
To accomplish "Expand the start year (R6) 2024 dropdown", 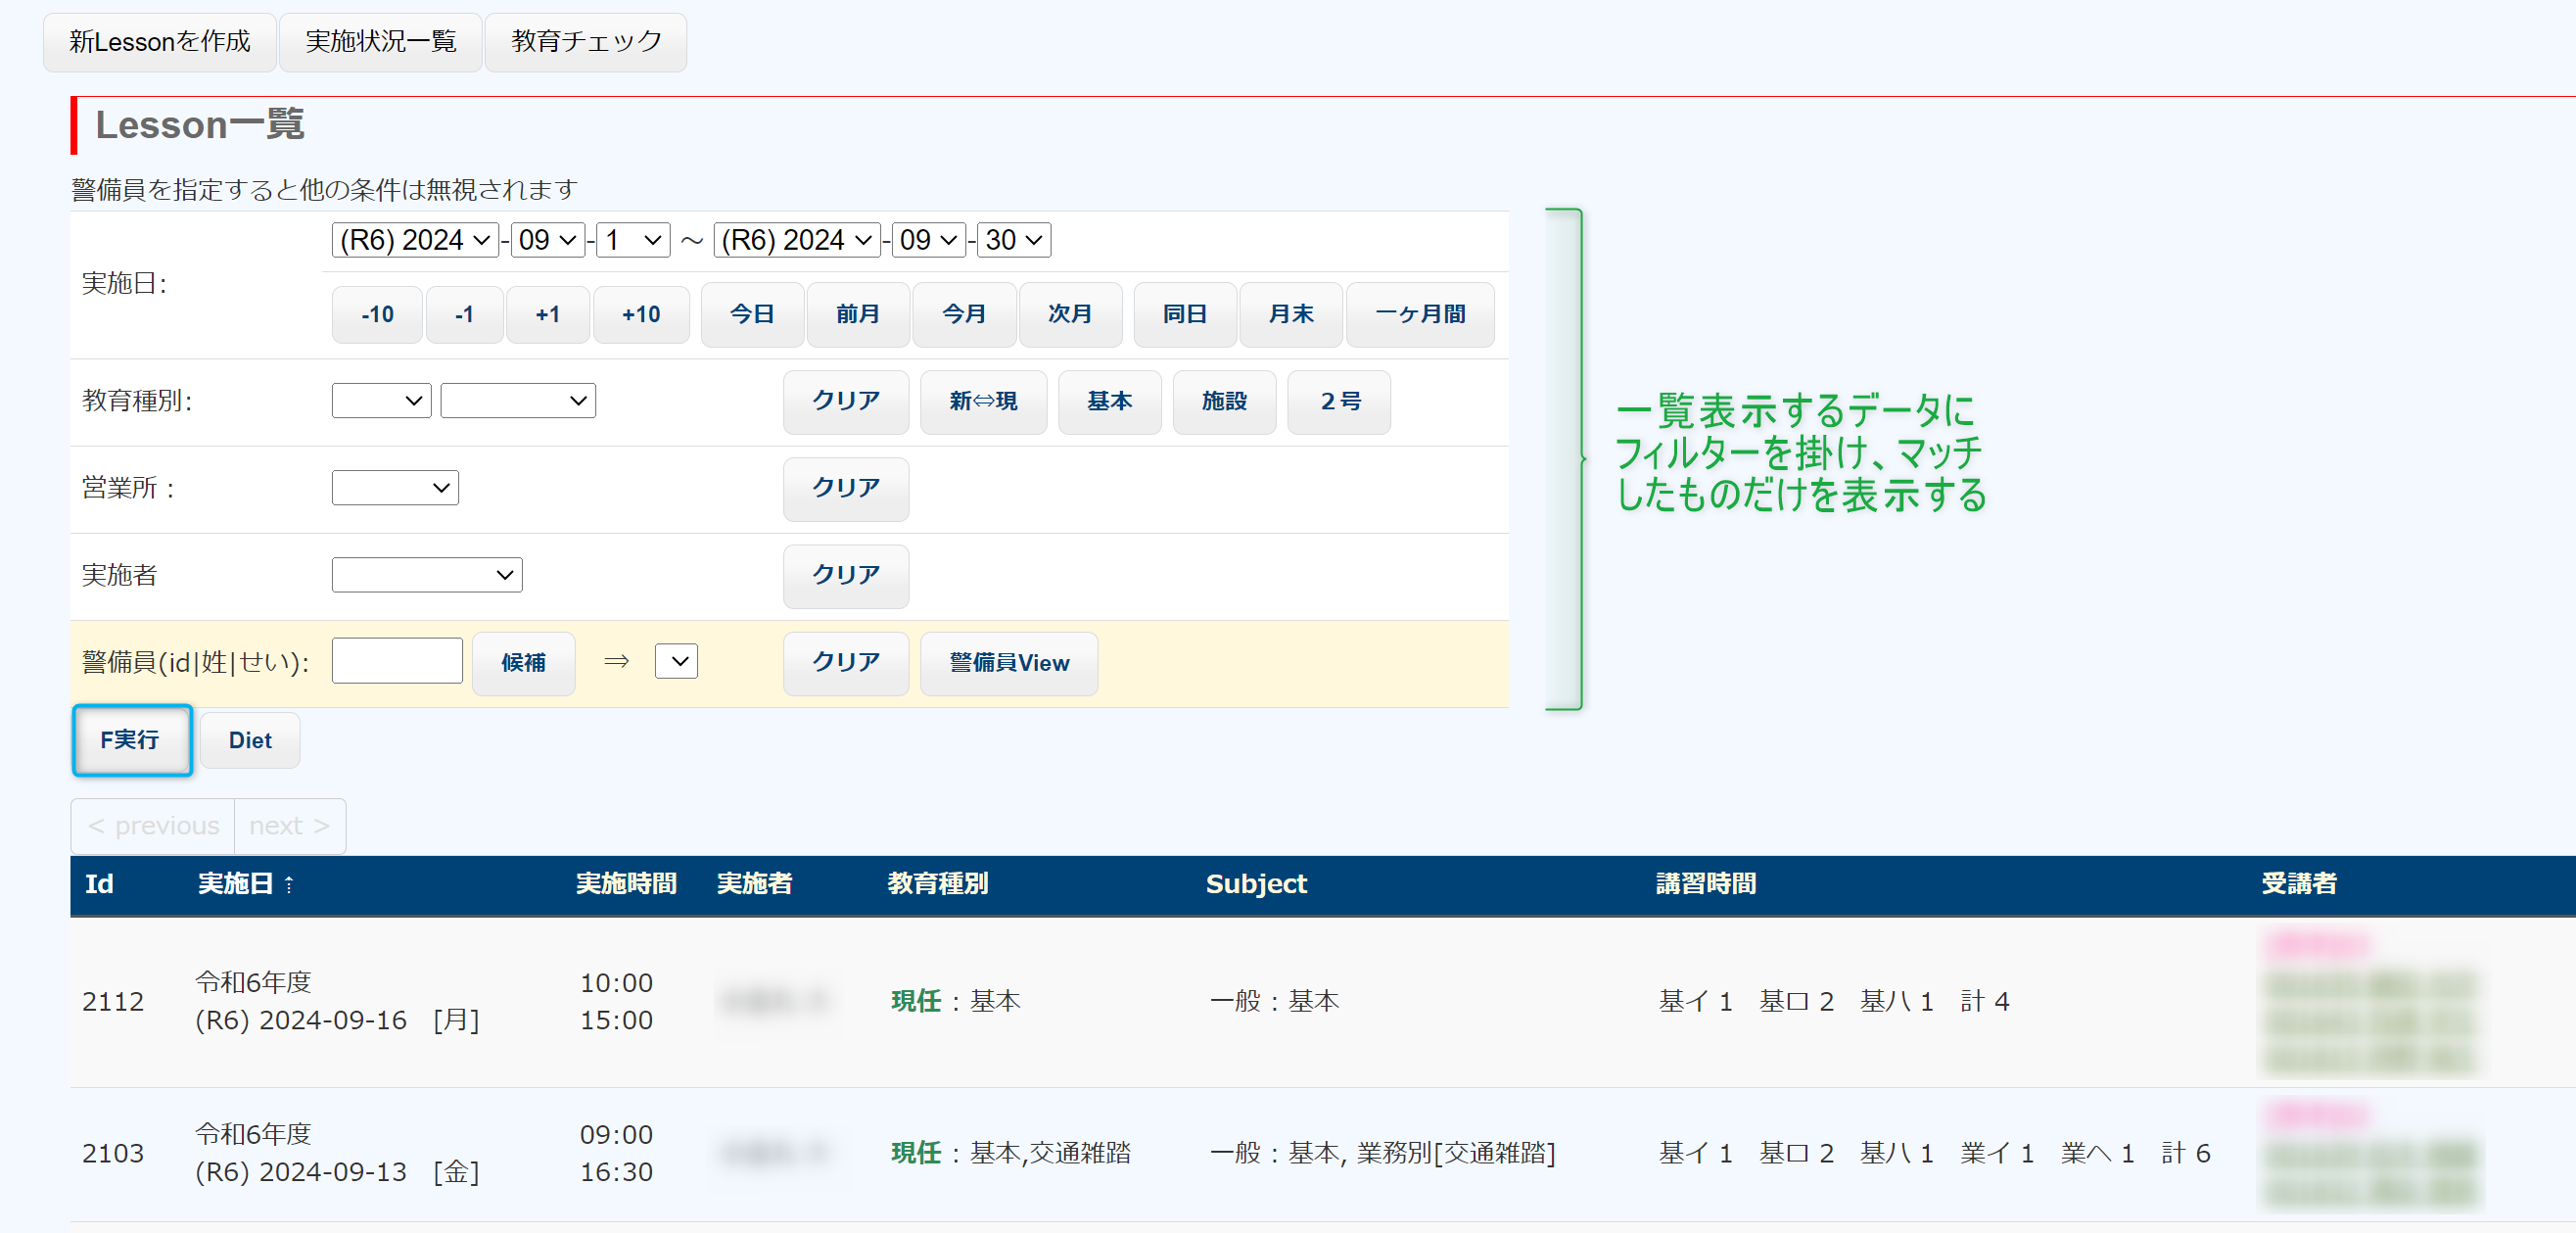I will pos(414,240).
